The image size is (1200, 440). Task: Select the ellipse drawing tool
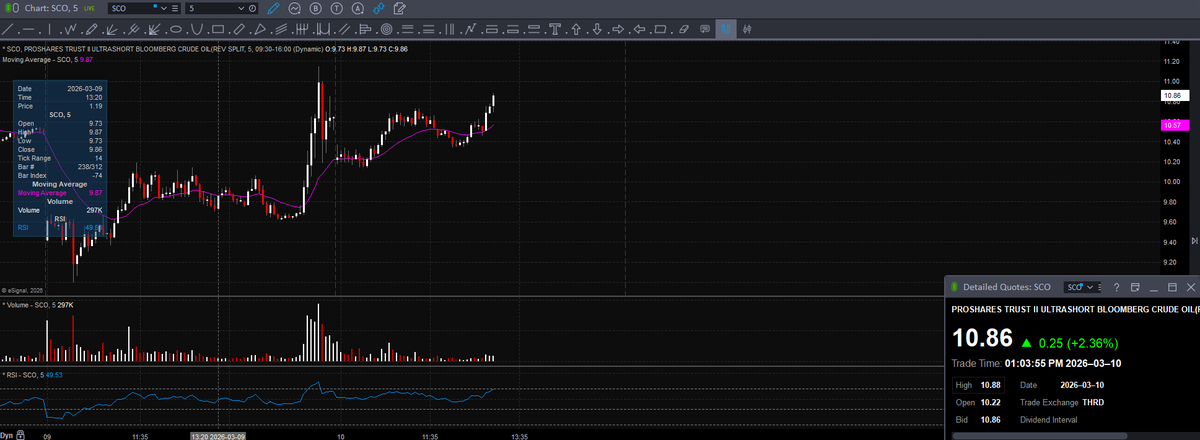(176, 29)
